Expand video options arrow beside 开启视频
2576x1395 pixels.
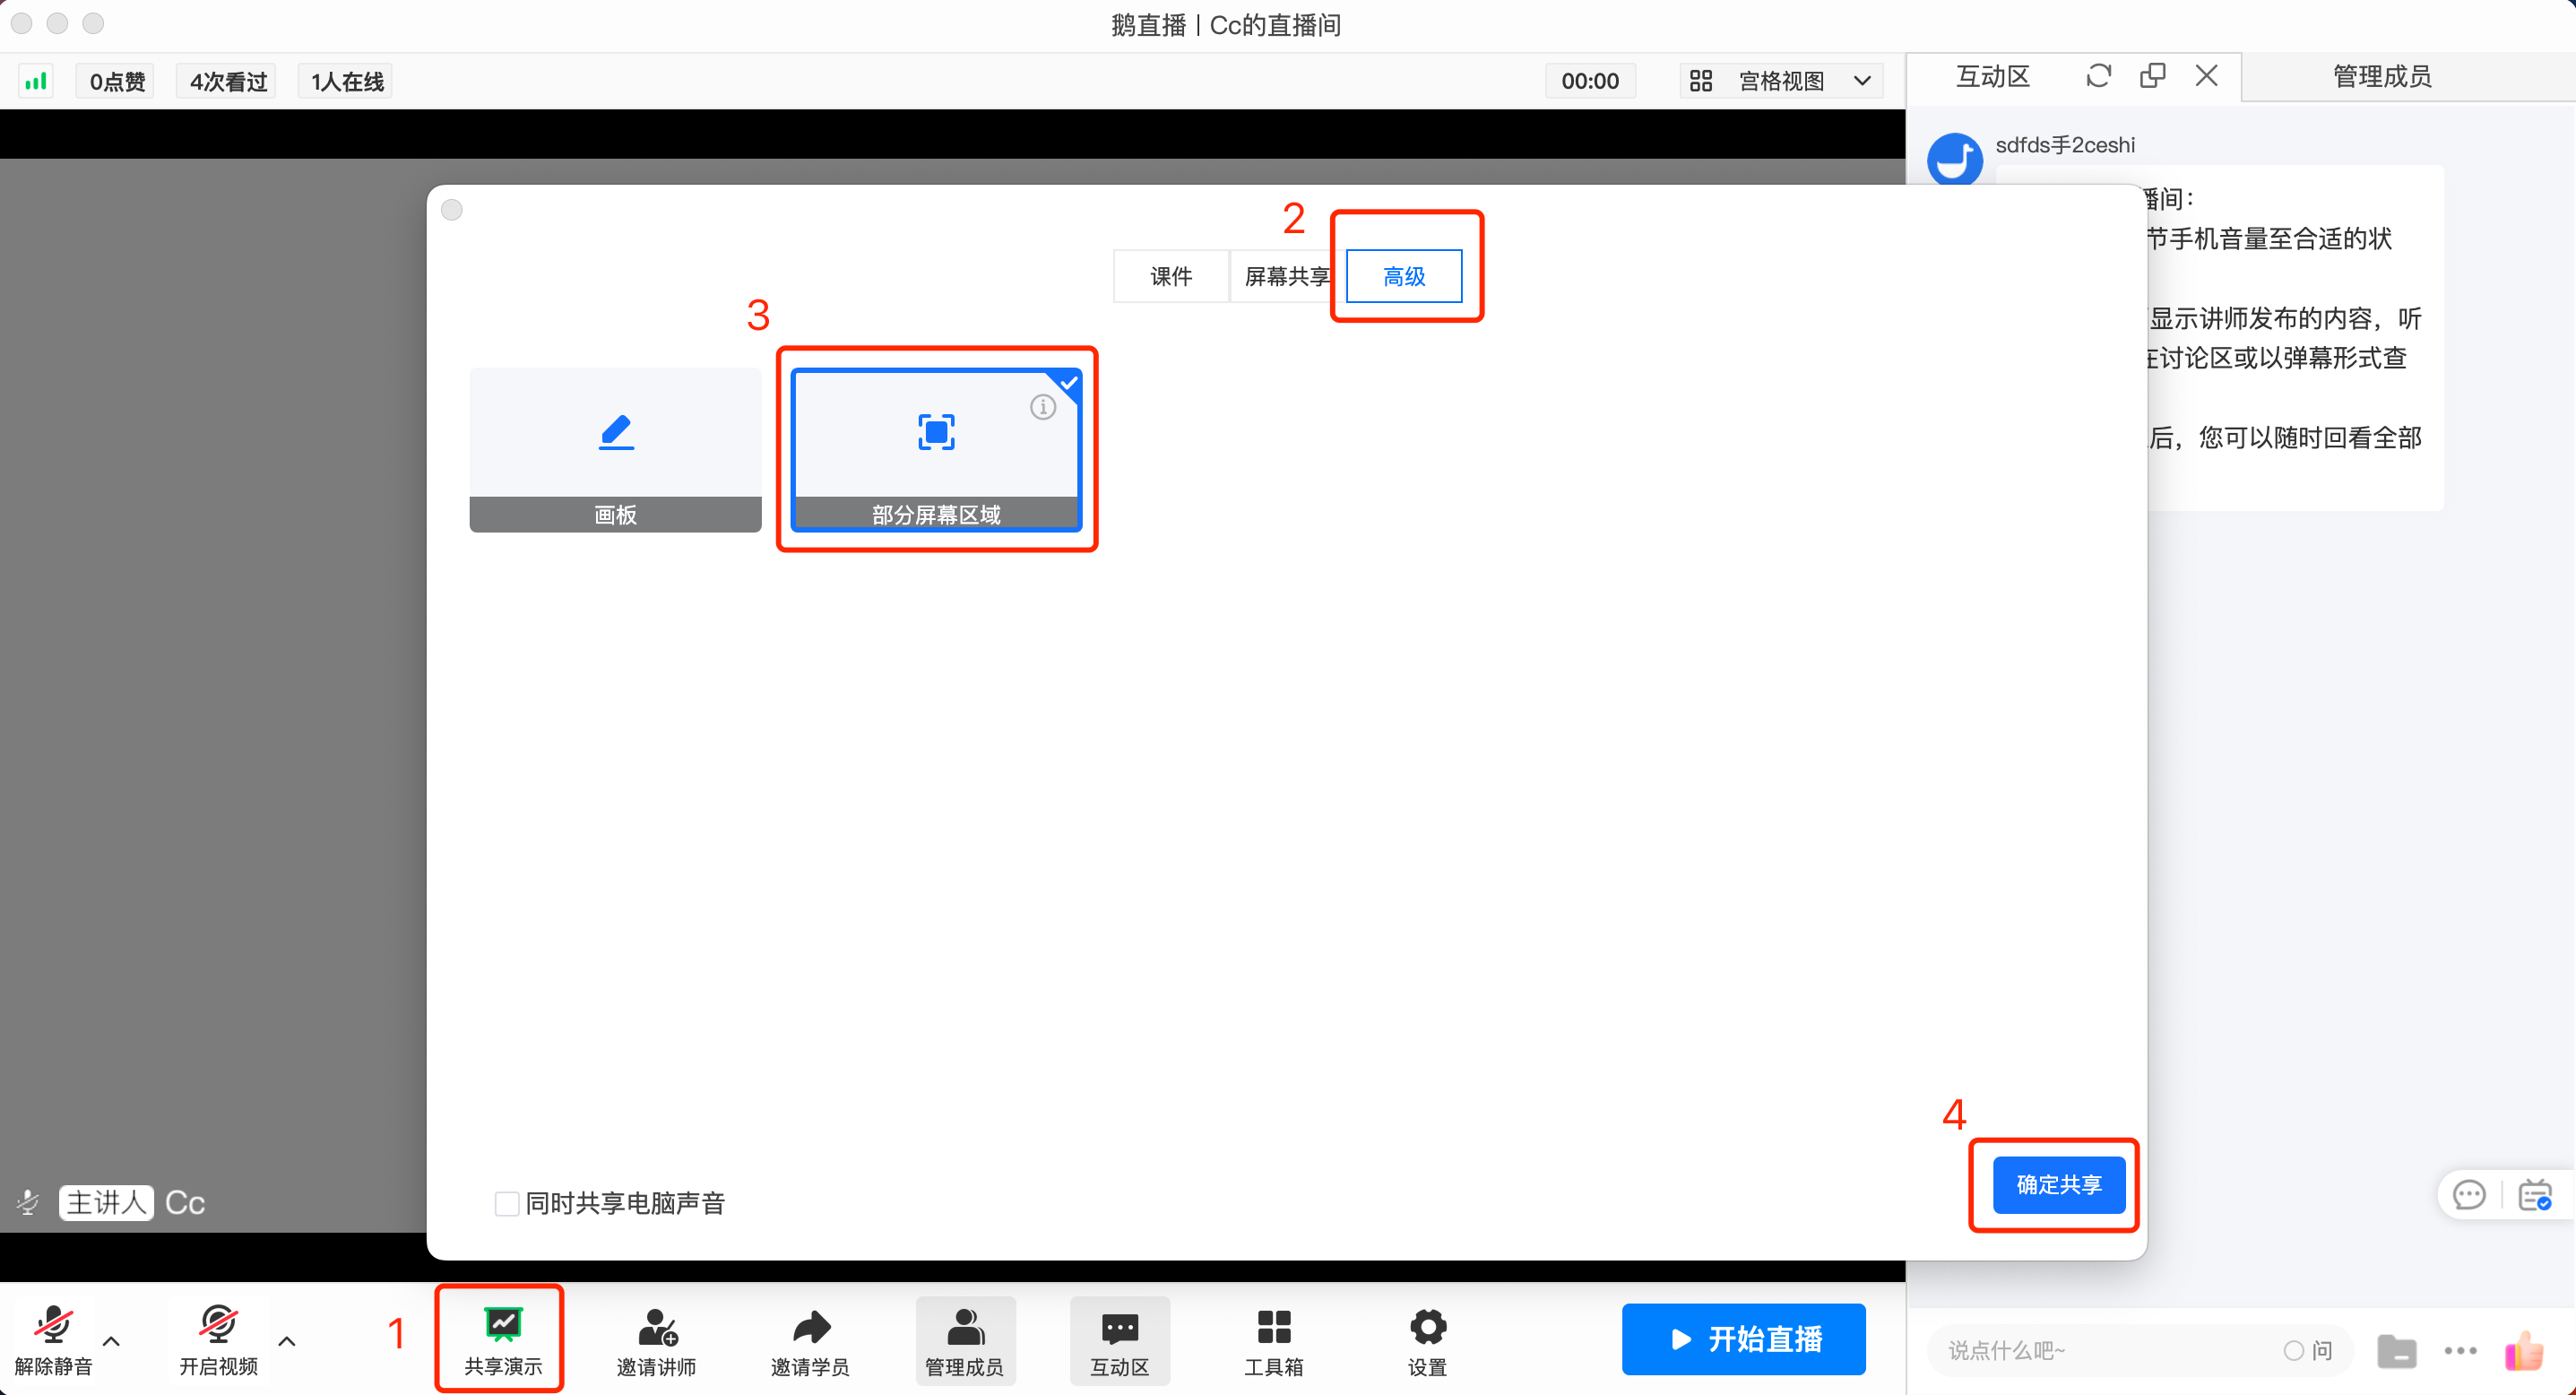coord(287,1341)
